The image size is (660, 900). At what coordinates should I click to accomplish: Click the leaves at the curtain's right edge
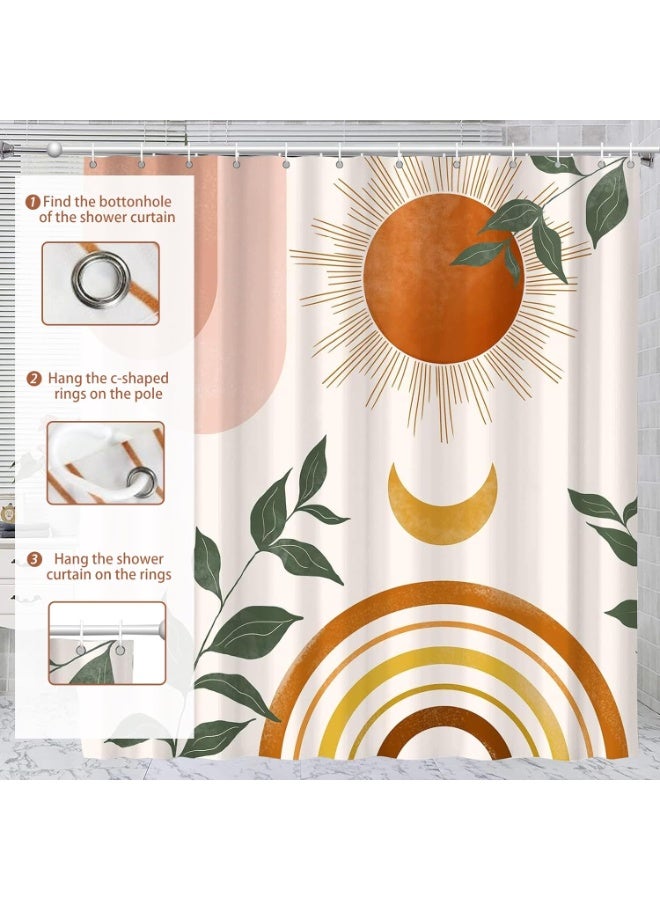coord(612,540)
